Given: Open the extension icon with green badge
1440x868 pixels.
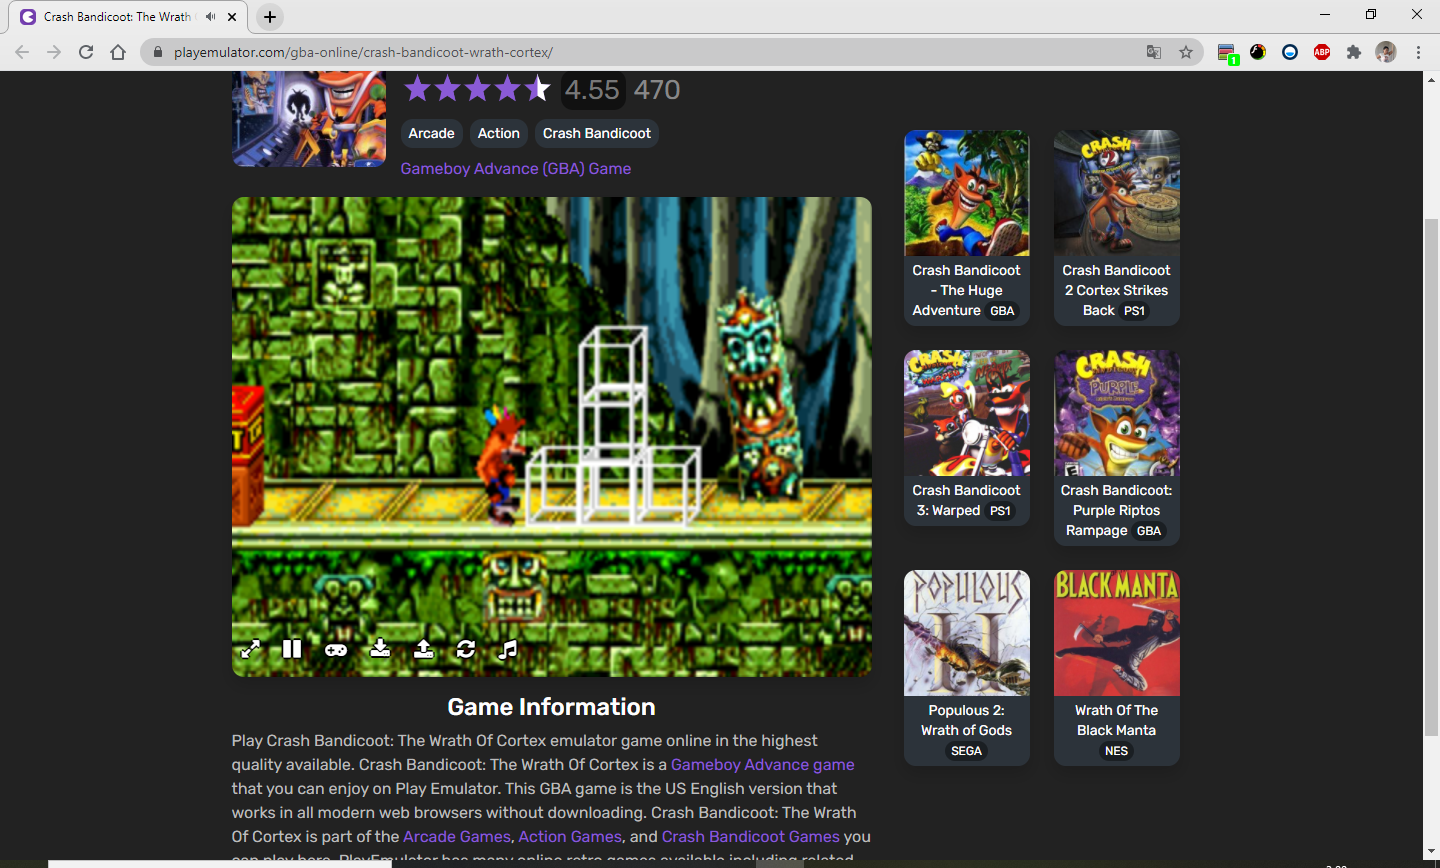Looking at the screenshot, I should (x=1227, y=53).
